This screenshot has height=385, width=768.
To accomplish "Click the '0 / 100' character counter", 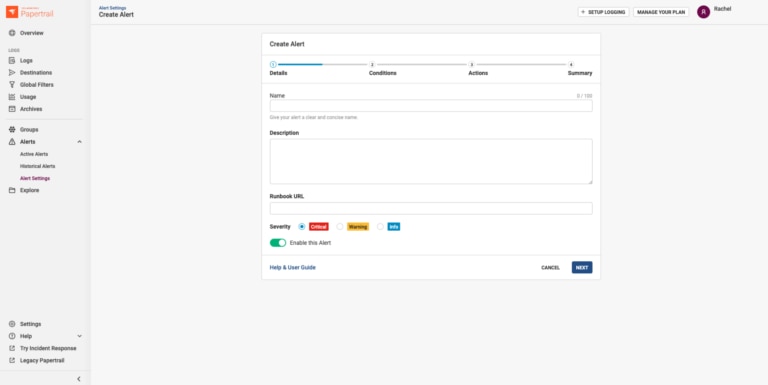I will tap(584, 96).
